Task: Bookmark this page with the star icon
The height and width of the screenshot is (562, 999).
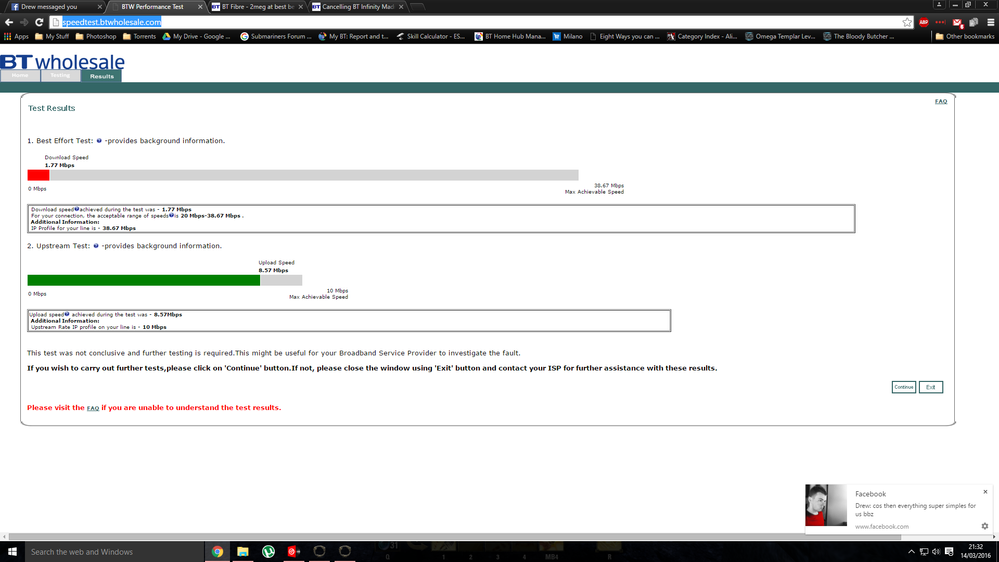Action: click(x=907, y=22)
